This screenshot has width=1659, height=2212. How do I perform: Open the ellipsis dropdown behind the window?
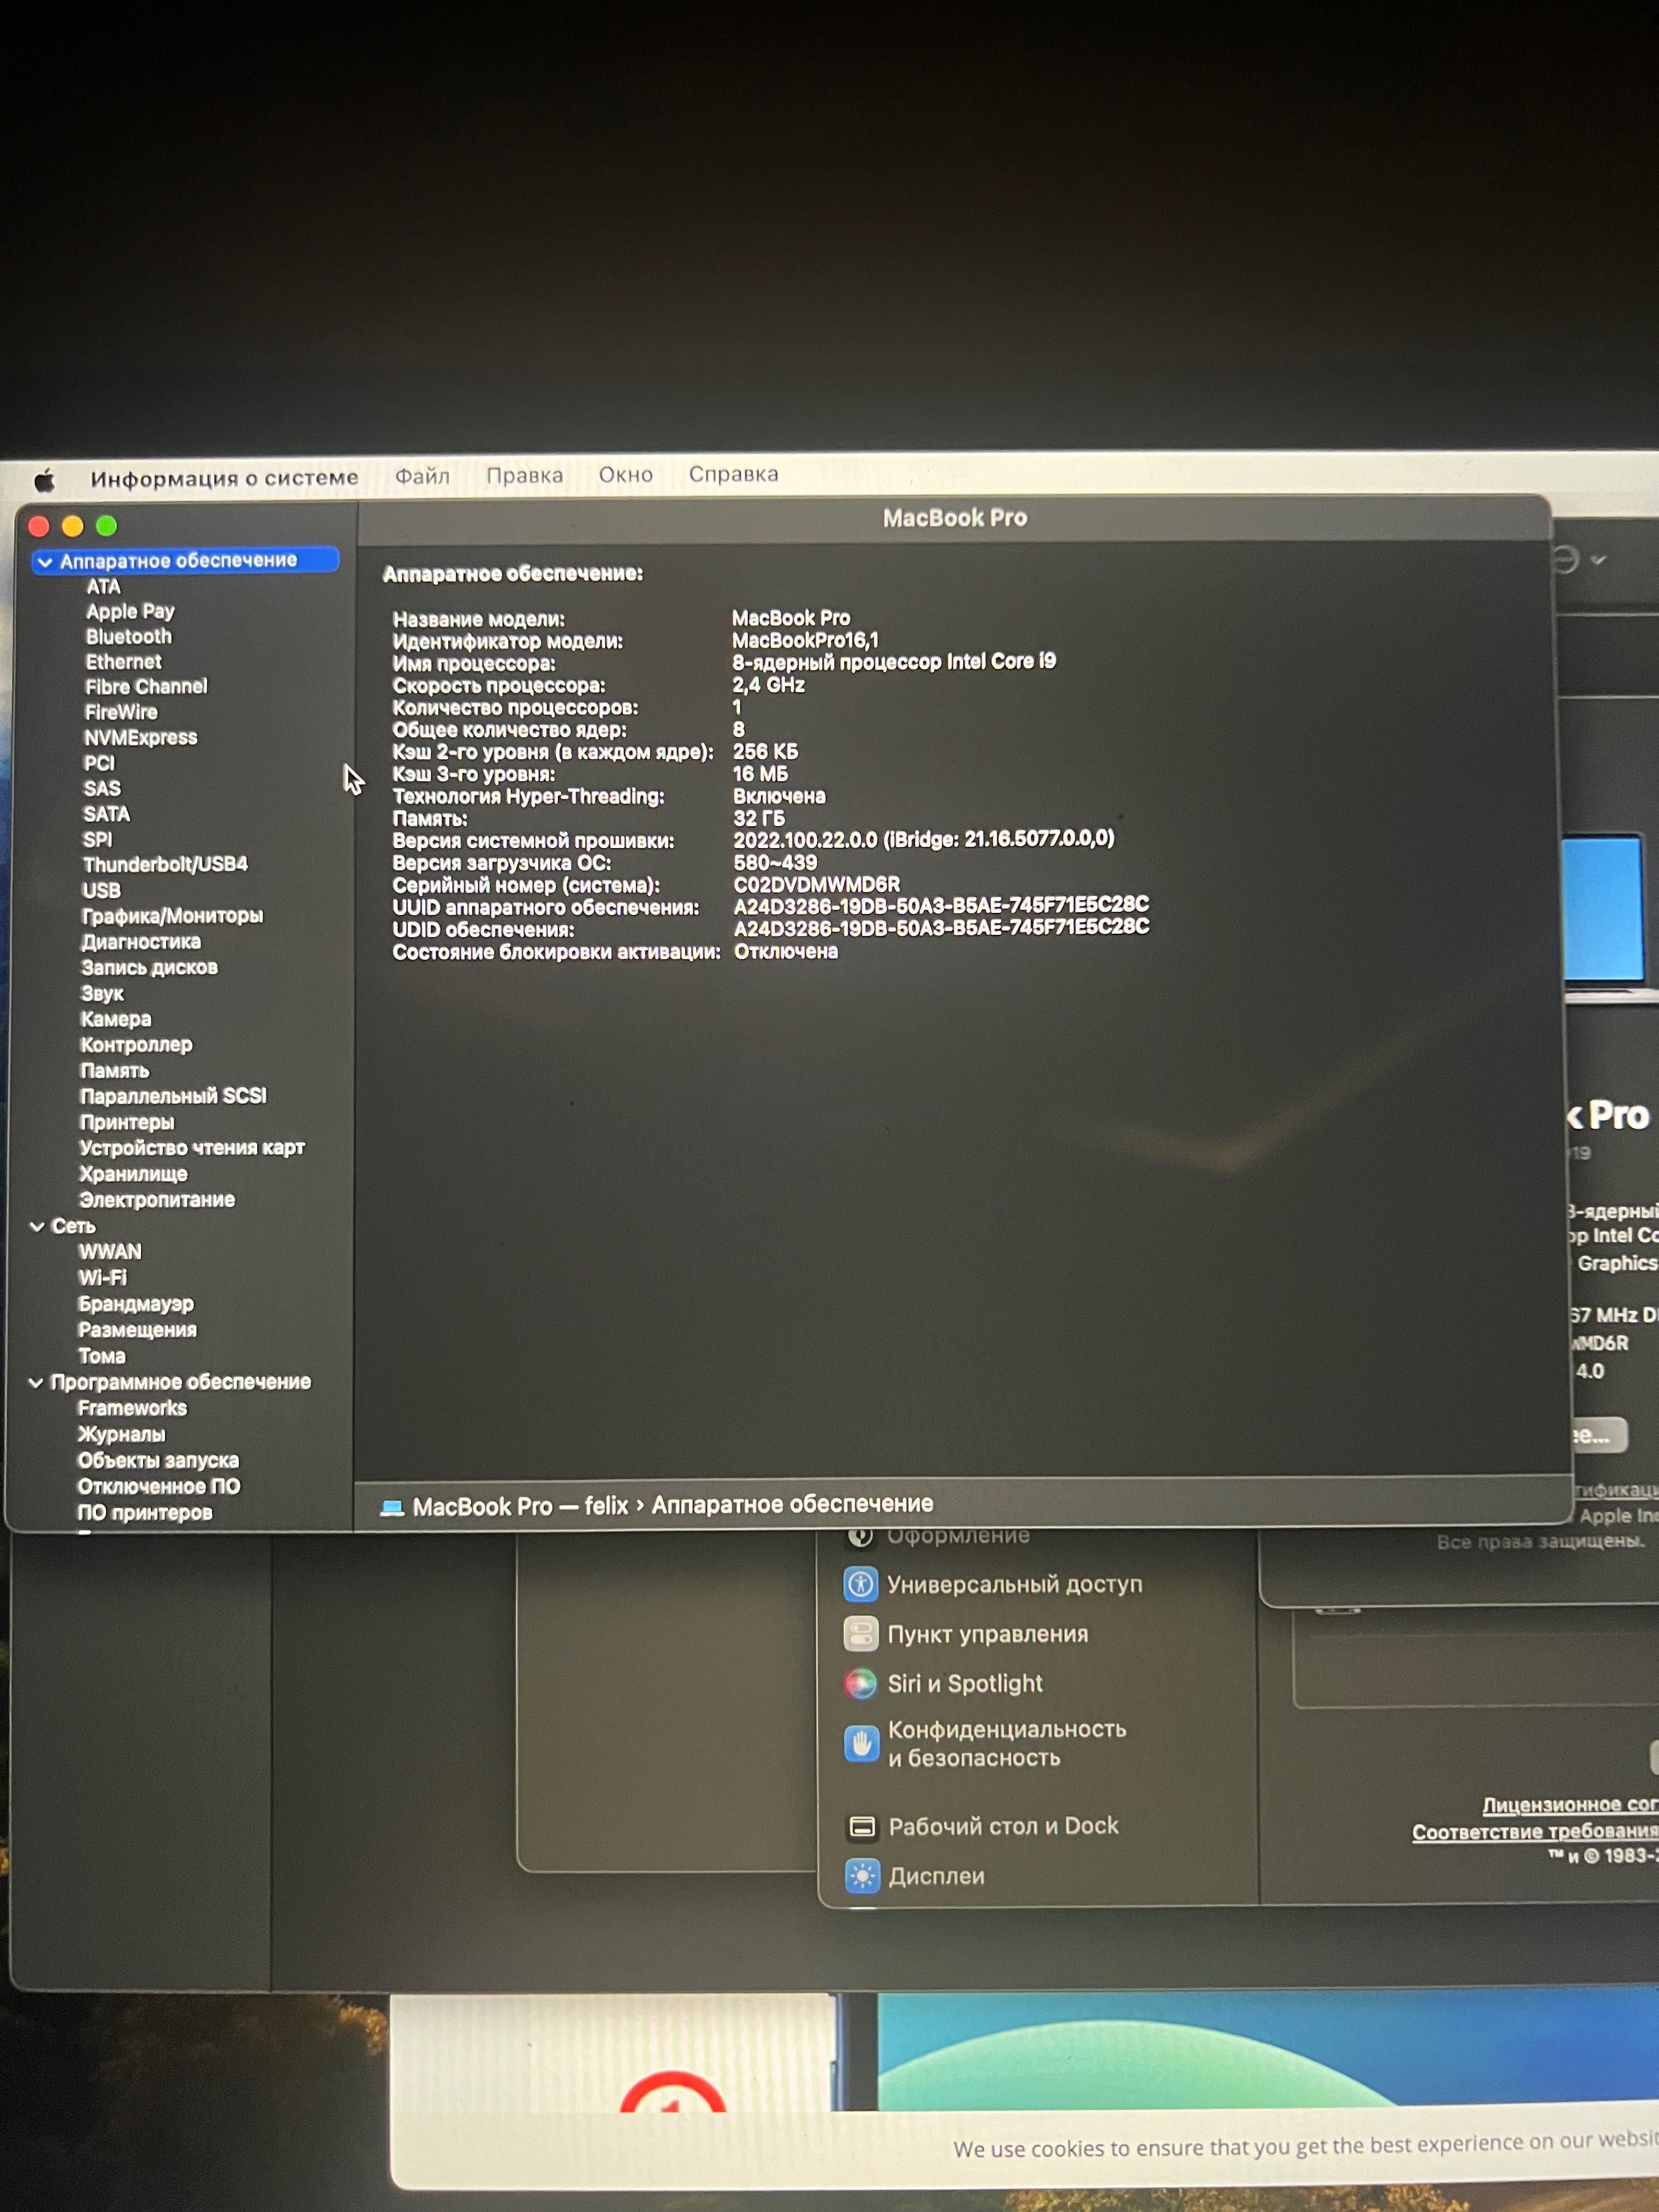click(1579, 560)
